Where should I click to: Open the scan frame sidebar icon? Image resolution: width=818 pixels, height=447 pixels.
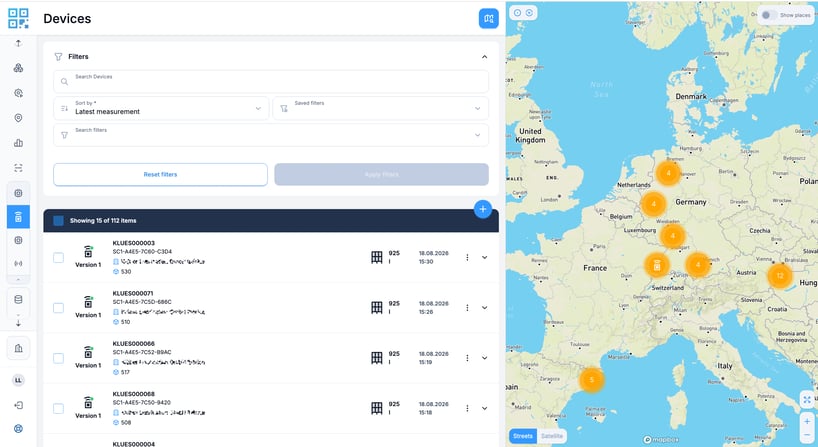[x=18, y=168]
